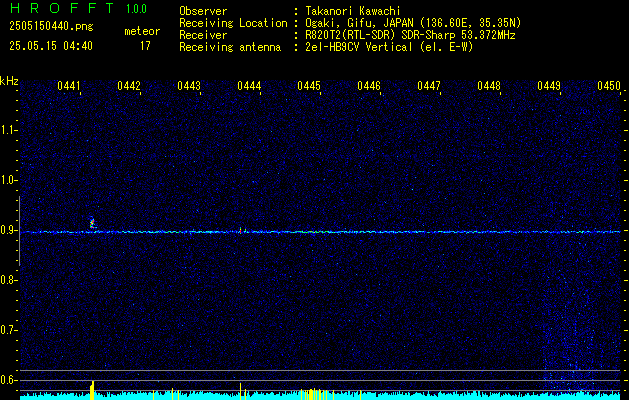Viewport: 629px width, 400px height.
Task: Click the R820T2(RTL-SDR) SDR-Sharp 53.372MHz text
Action: [410, 35]
